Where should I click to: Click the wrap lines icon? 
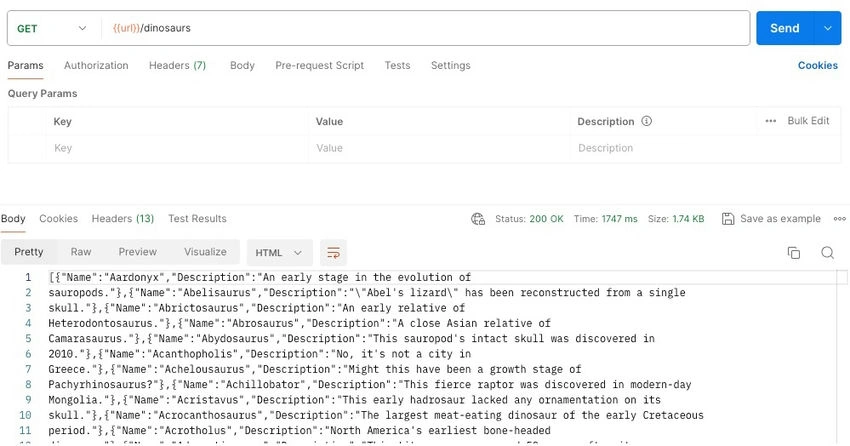333,253
